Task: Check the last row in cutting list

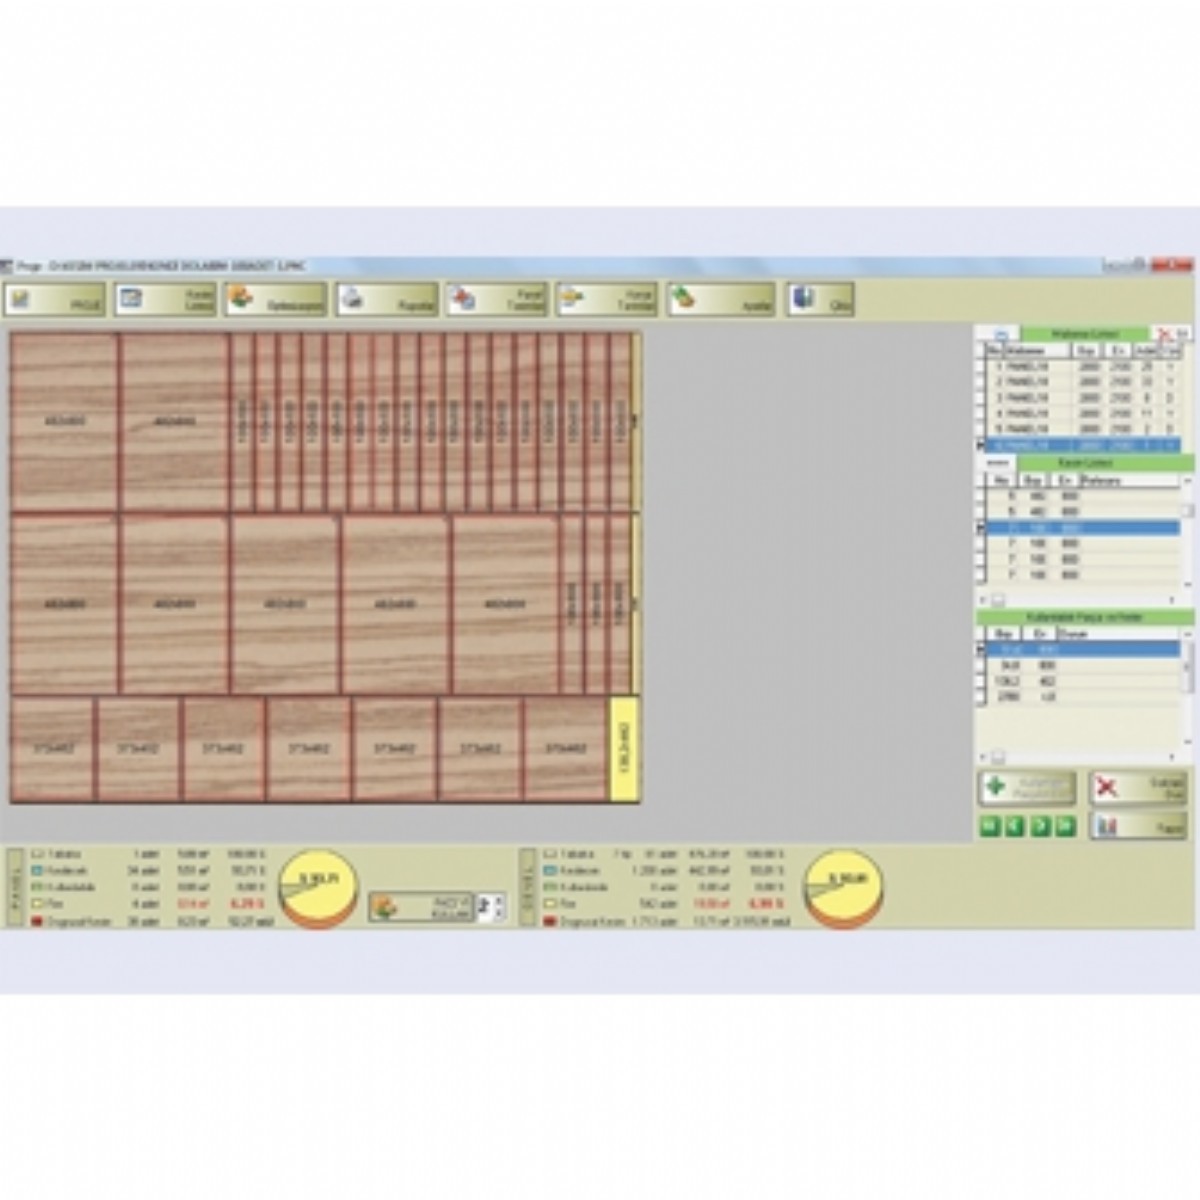Action: click(982, 575)
